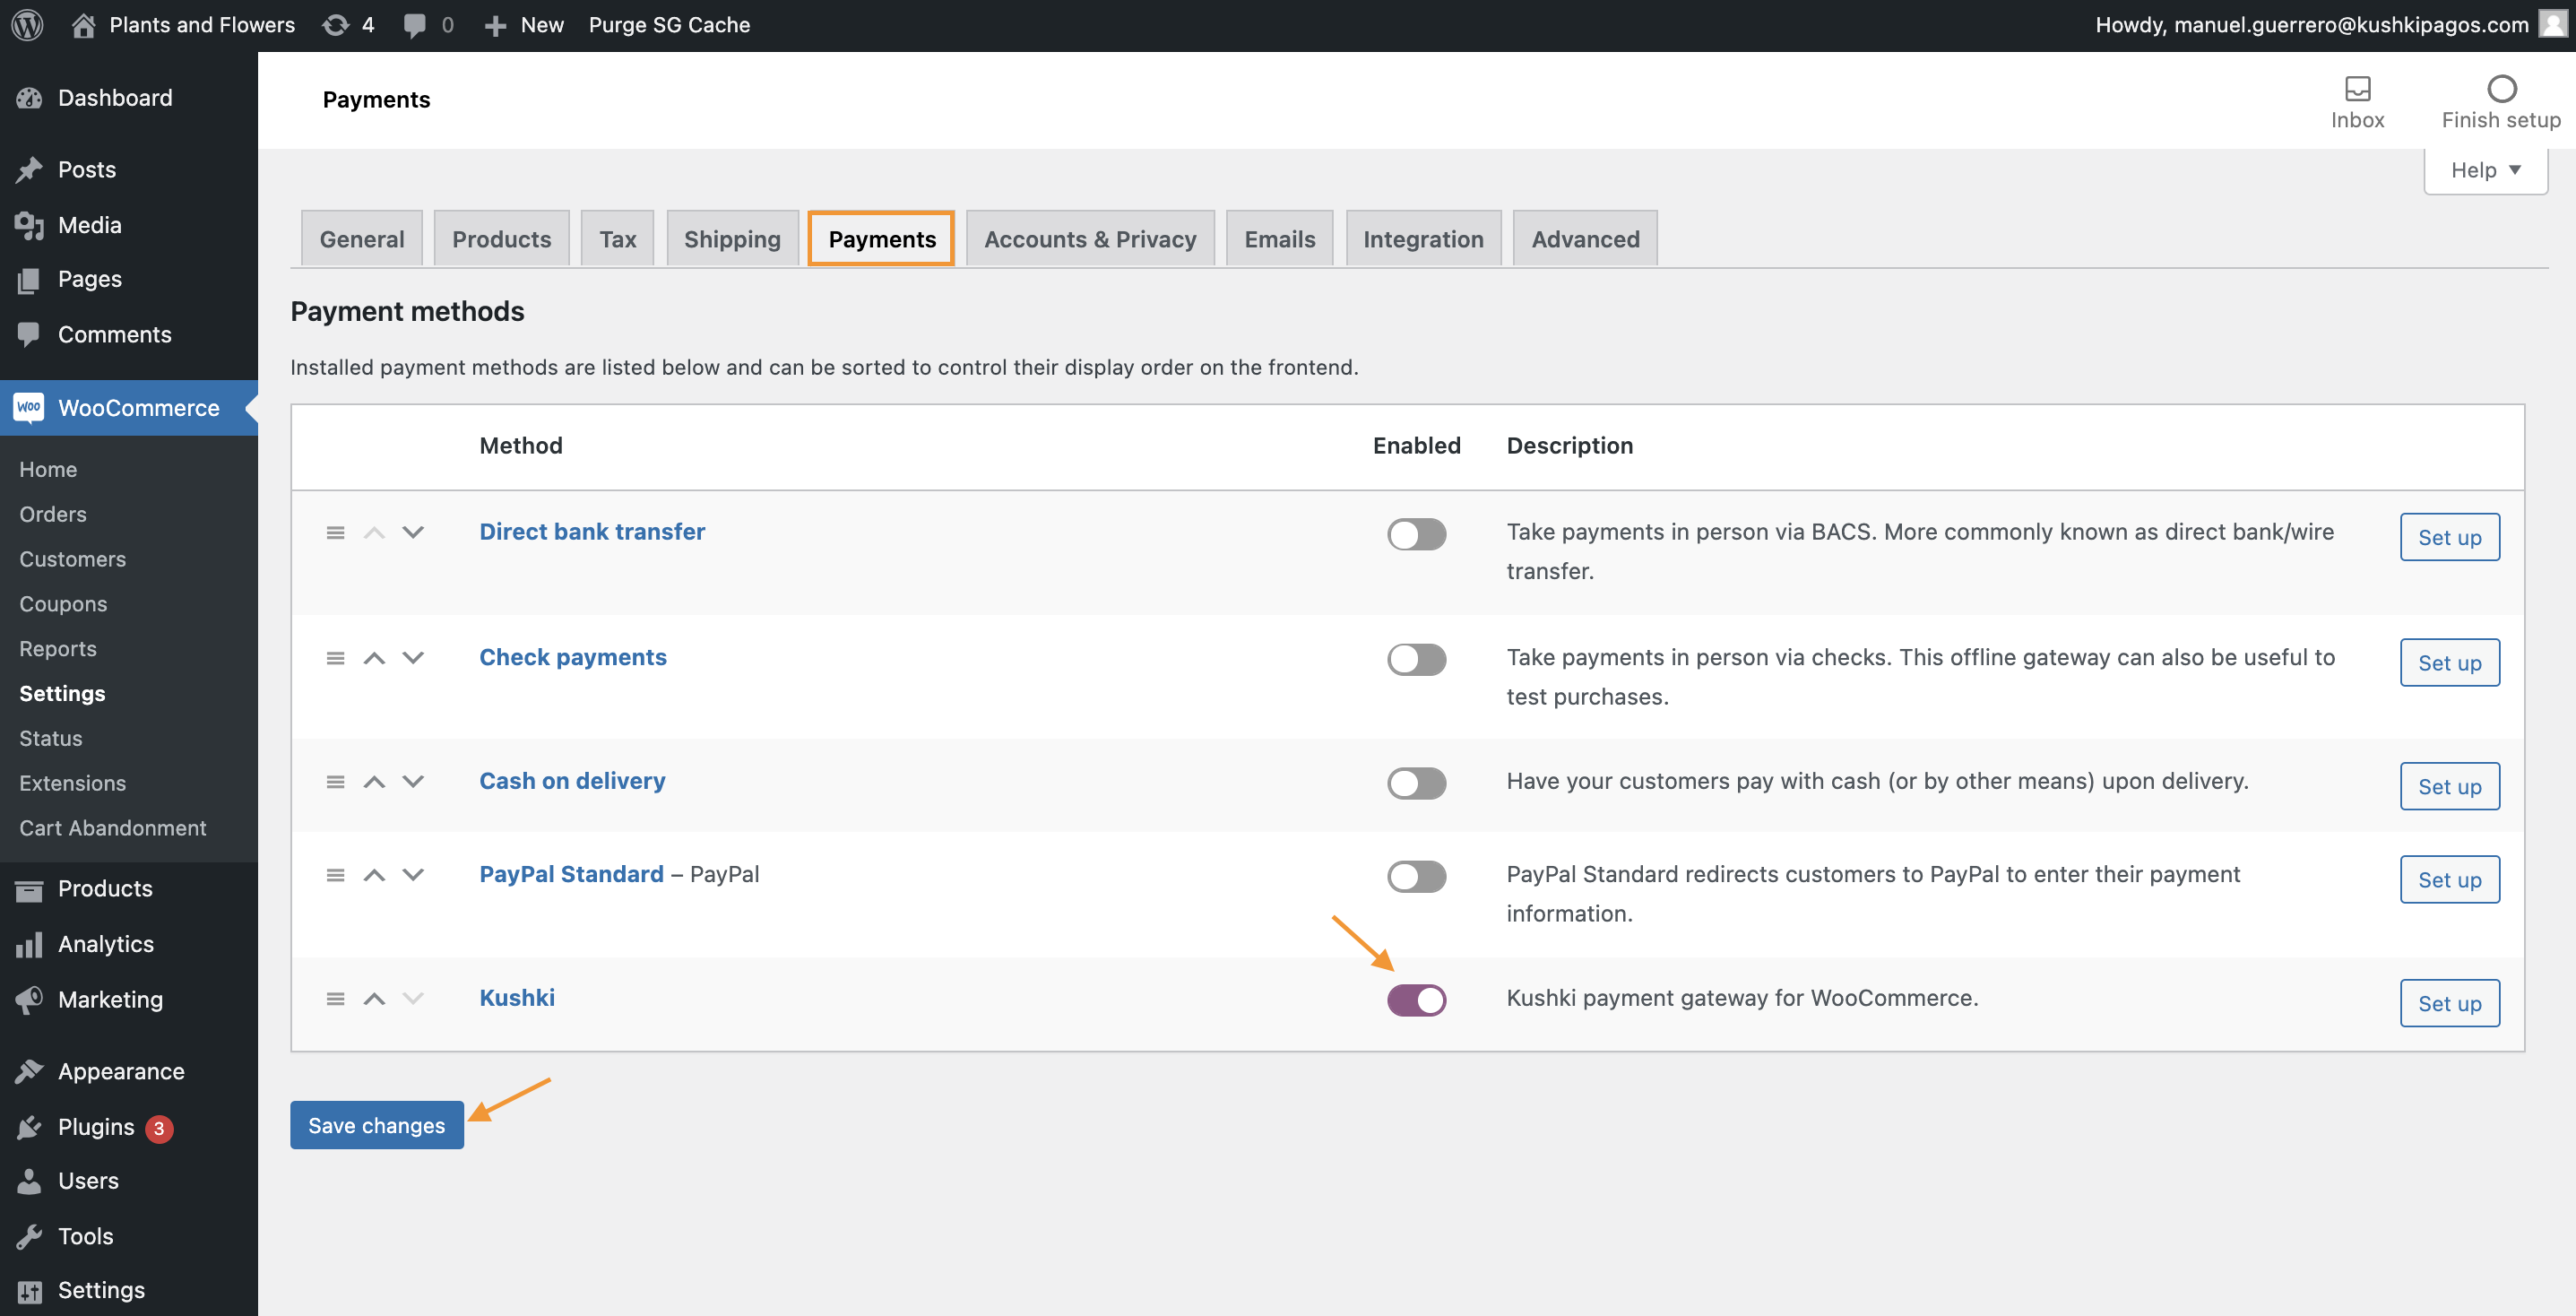Open the Inbox icon
Image resolution: width=2576 pixels, height=1316 pixels.
point(2357,89)
